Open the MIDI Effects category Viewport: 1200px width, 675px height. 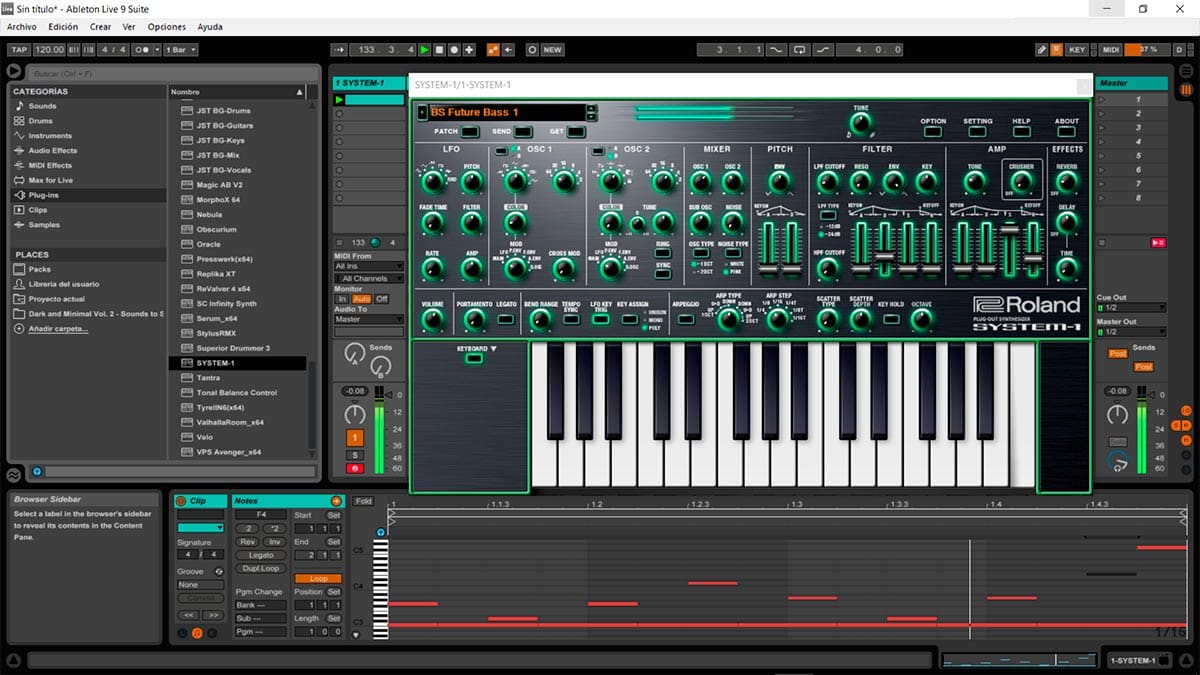point(50,165)
